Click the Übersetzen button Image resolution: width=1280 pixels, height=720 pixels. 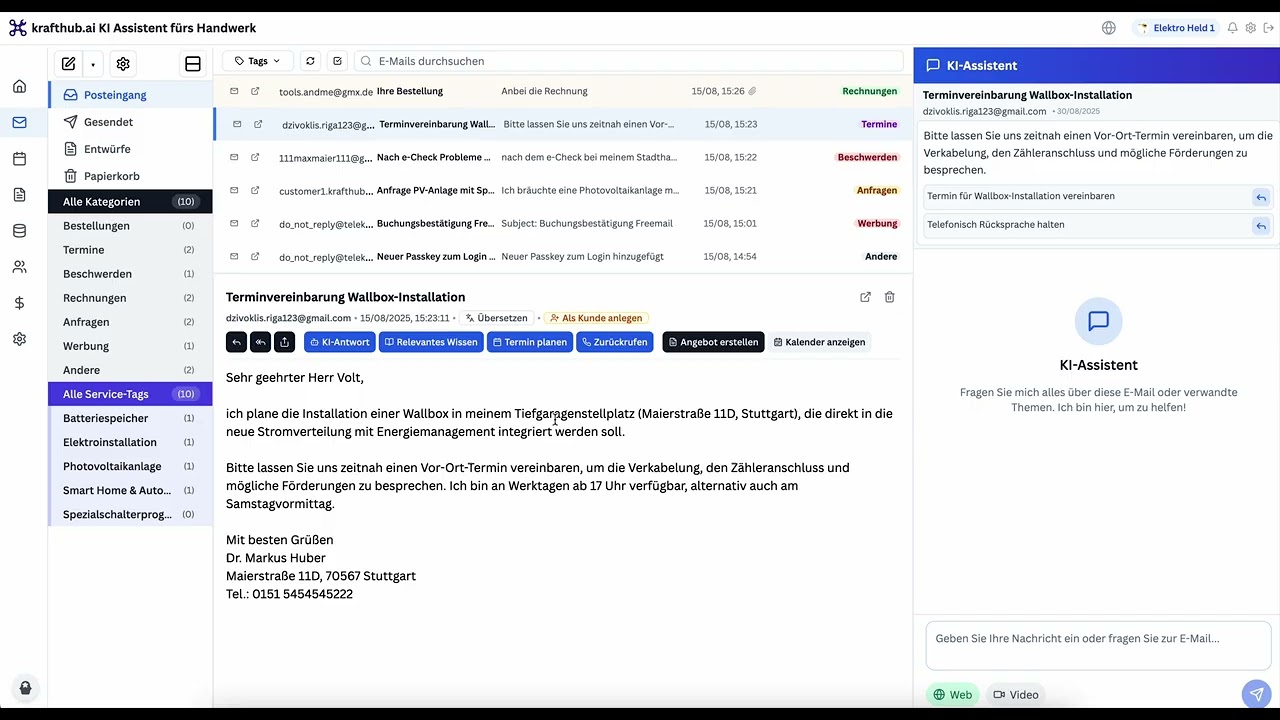pos(496,318)
